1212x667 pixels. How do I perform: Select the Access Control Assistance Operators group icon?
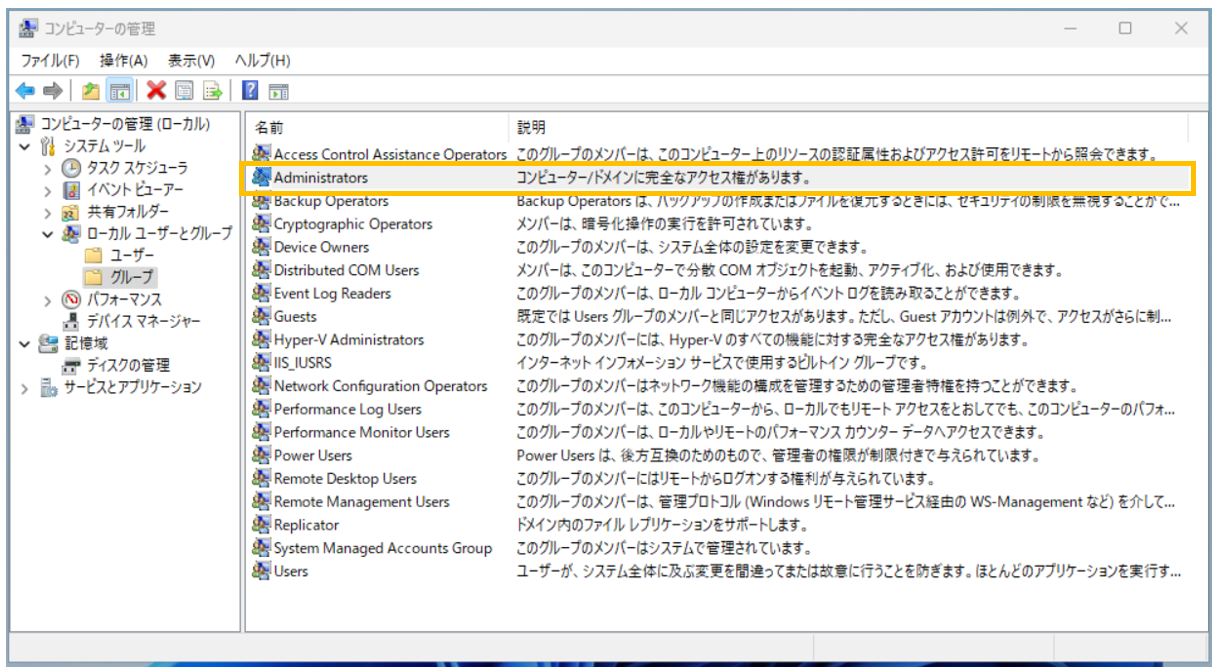pos(261,154)
